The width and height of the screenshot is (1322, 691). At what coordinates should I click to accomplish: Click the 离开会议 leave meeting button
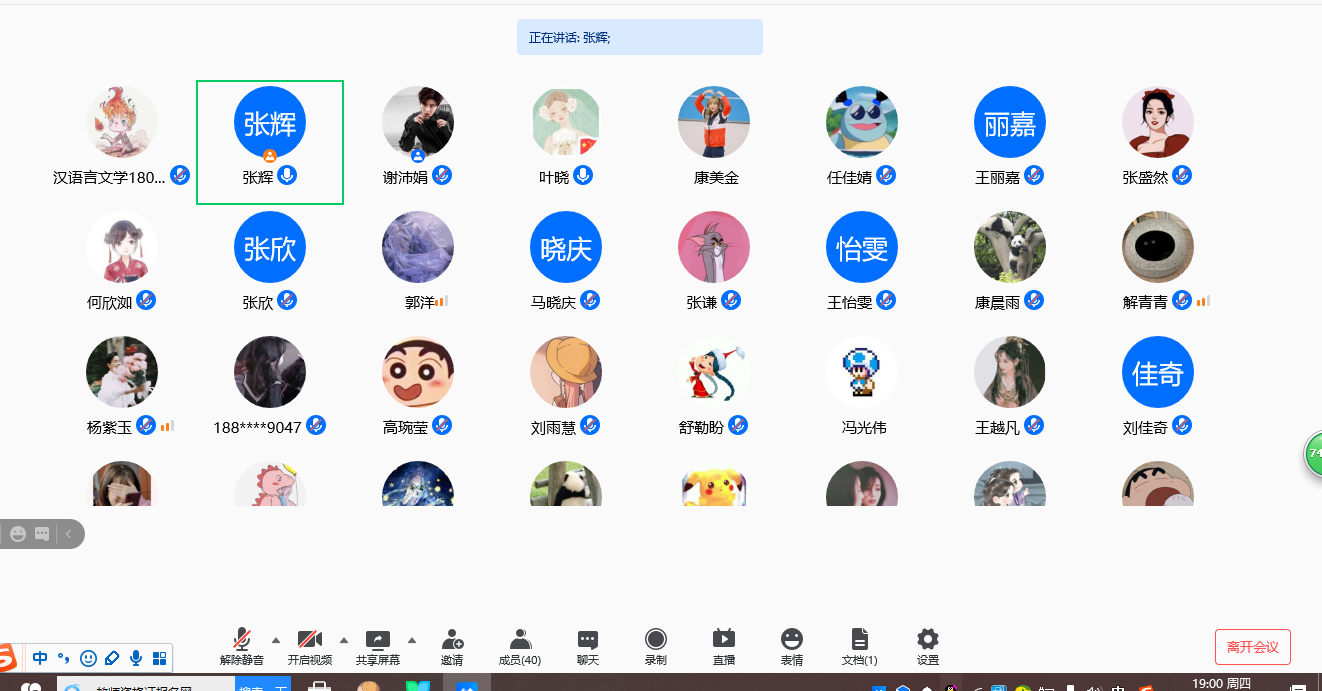coord(1252,647)
